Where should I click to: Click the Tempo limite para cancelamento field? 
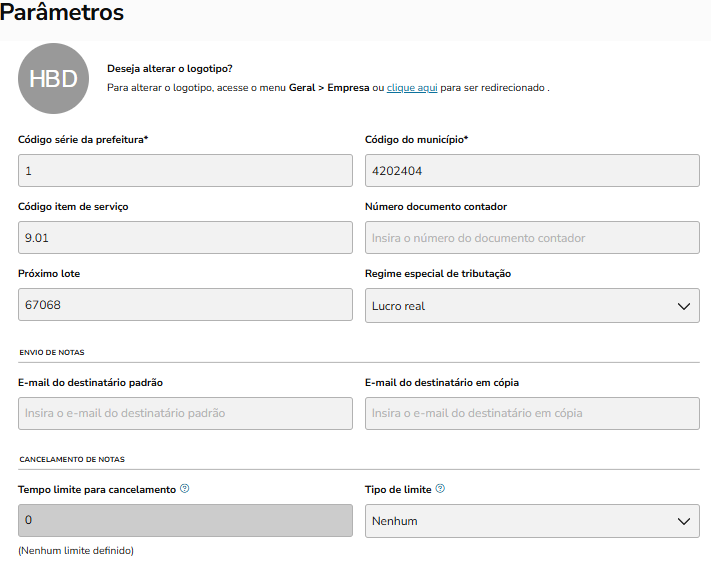185,521
